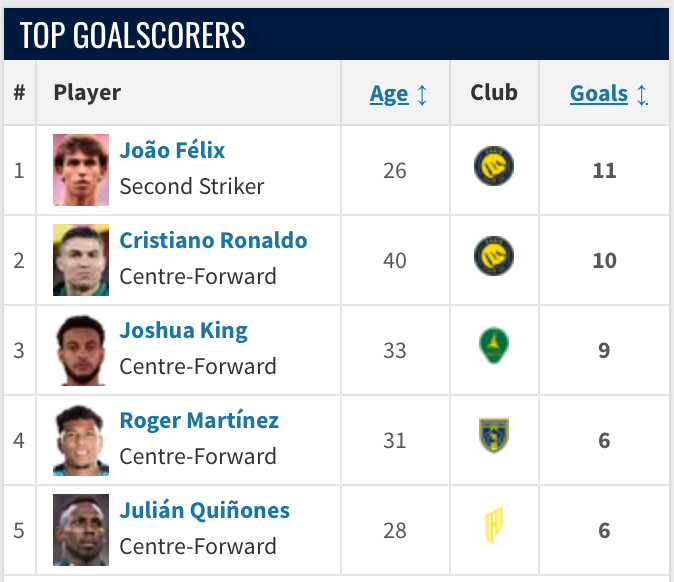Click Roger Martínez's club crest icon

pos(494,437)
